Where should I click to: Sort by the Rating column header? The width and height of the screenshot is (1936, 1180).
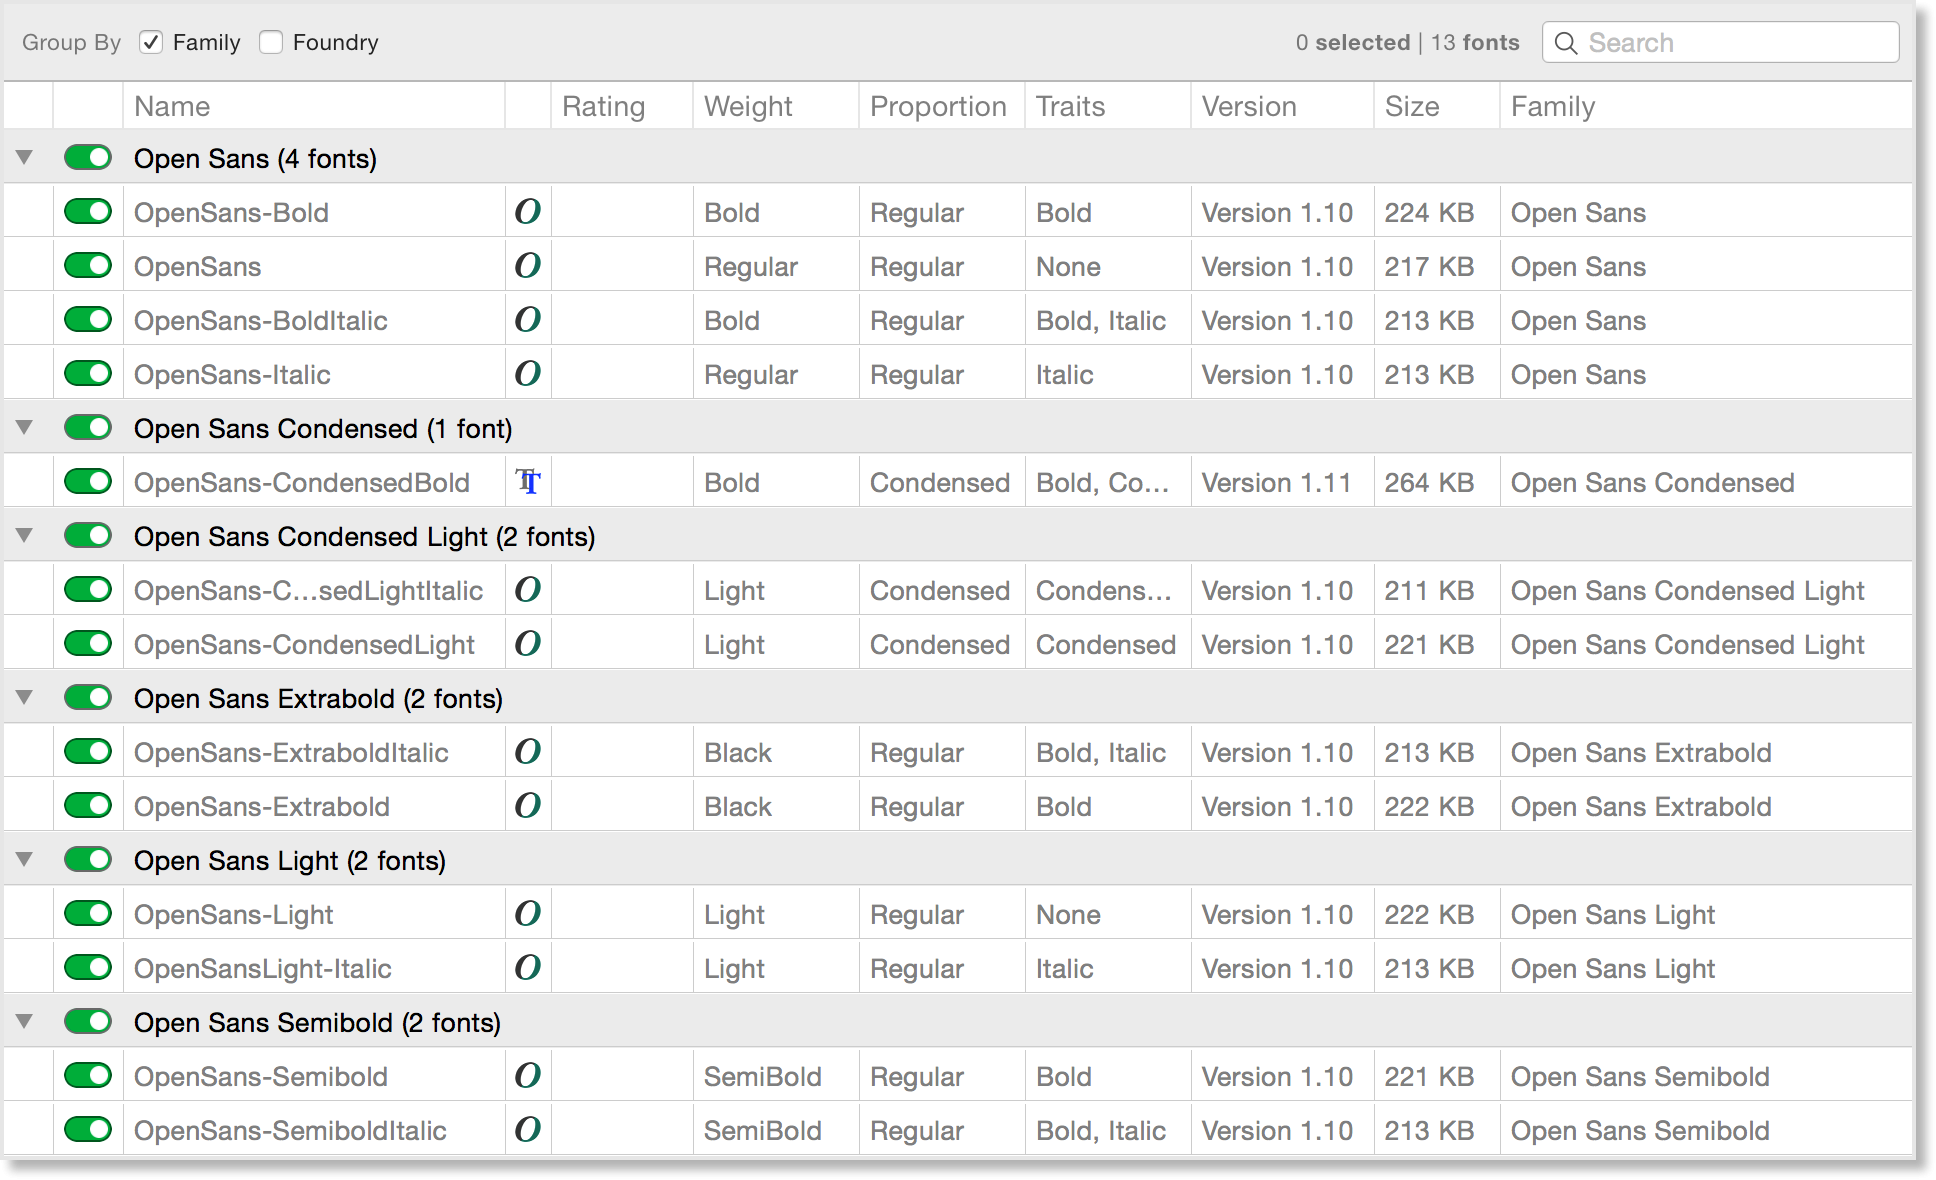(621, 106)
